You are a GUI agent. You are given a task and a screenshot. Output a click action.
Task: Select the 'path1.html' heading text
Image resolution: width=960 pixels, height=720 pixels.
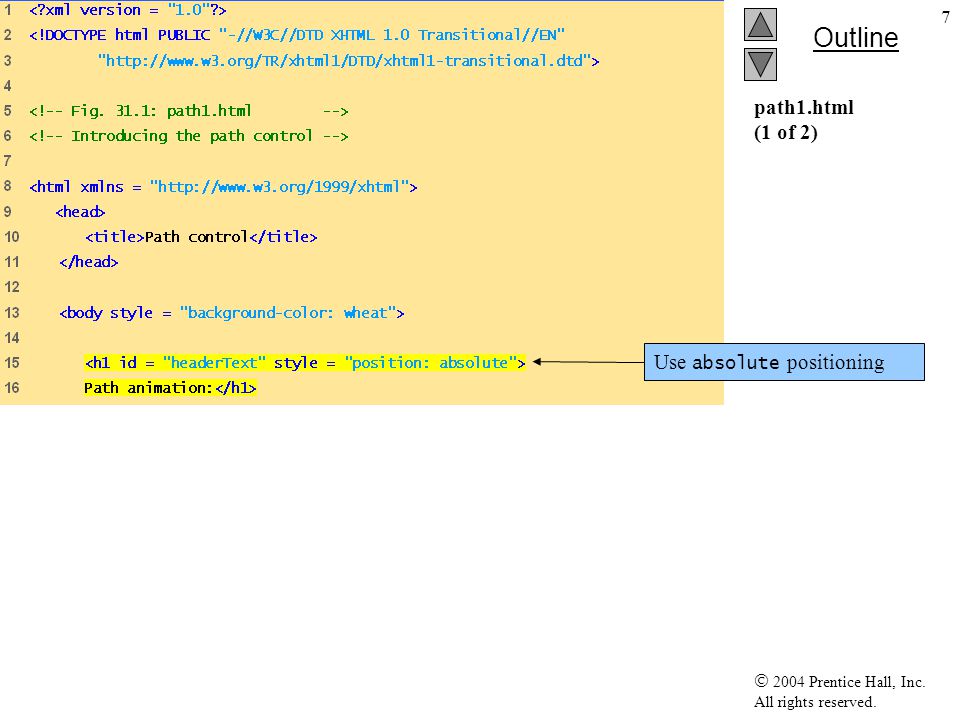click(803, 108)
